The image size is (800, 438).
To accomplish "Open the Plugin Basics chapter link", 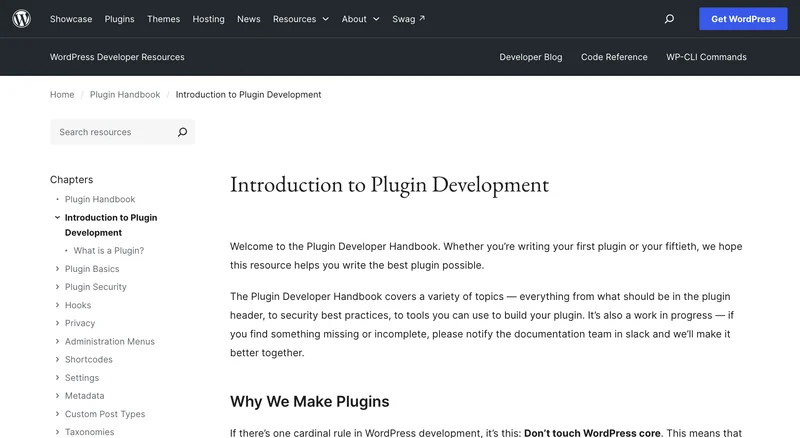I will click(x=92, y=269).
